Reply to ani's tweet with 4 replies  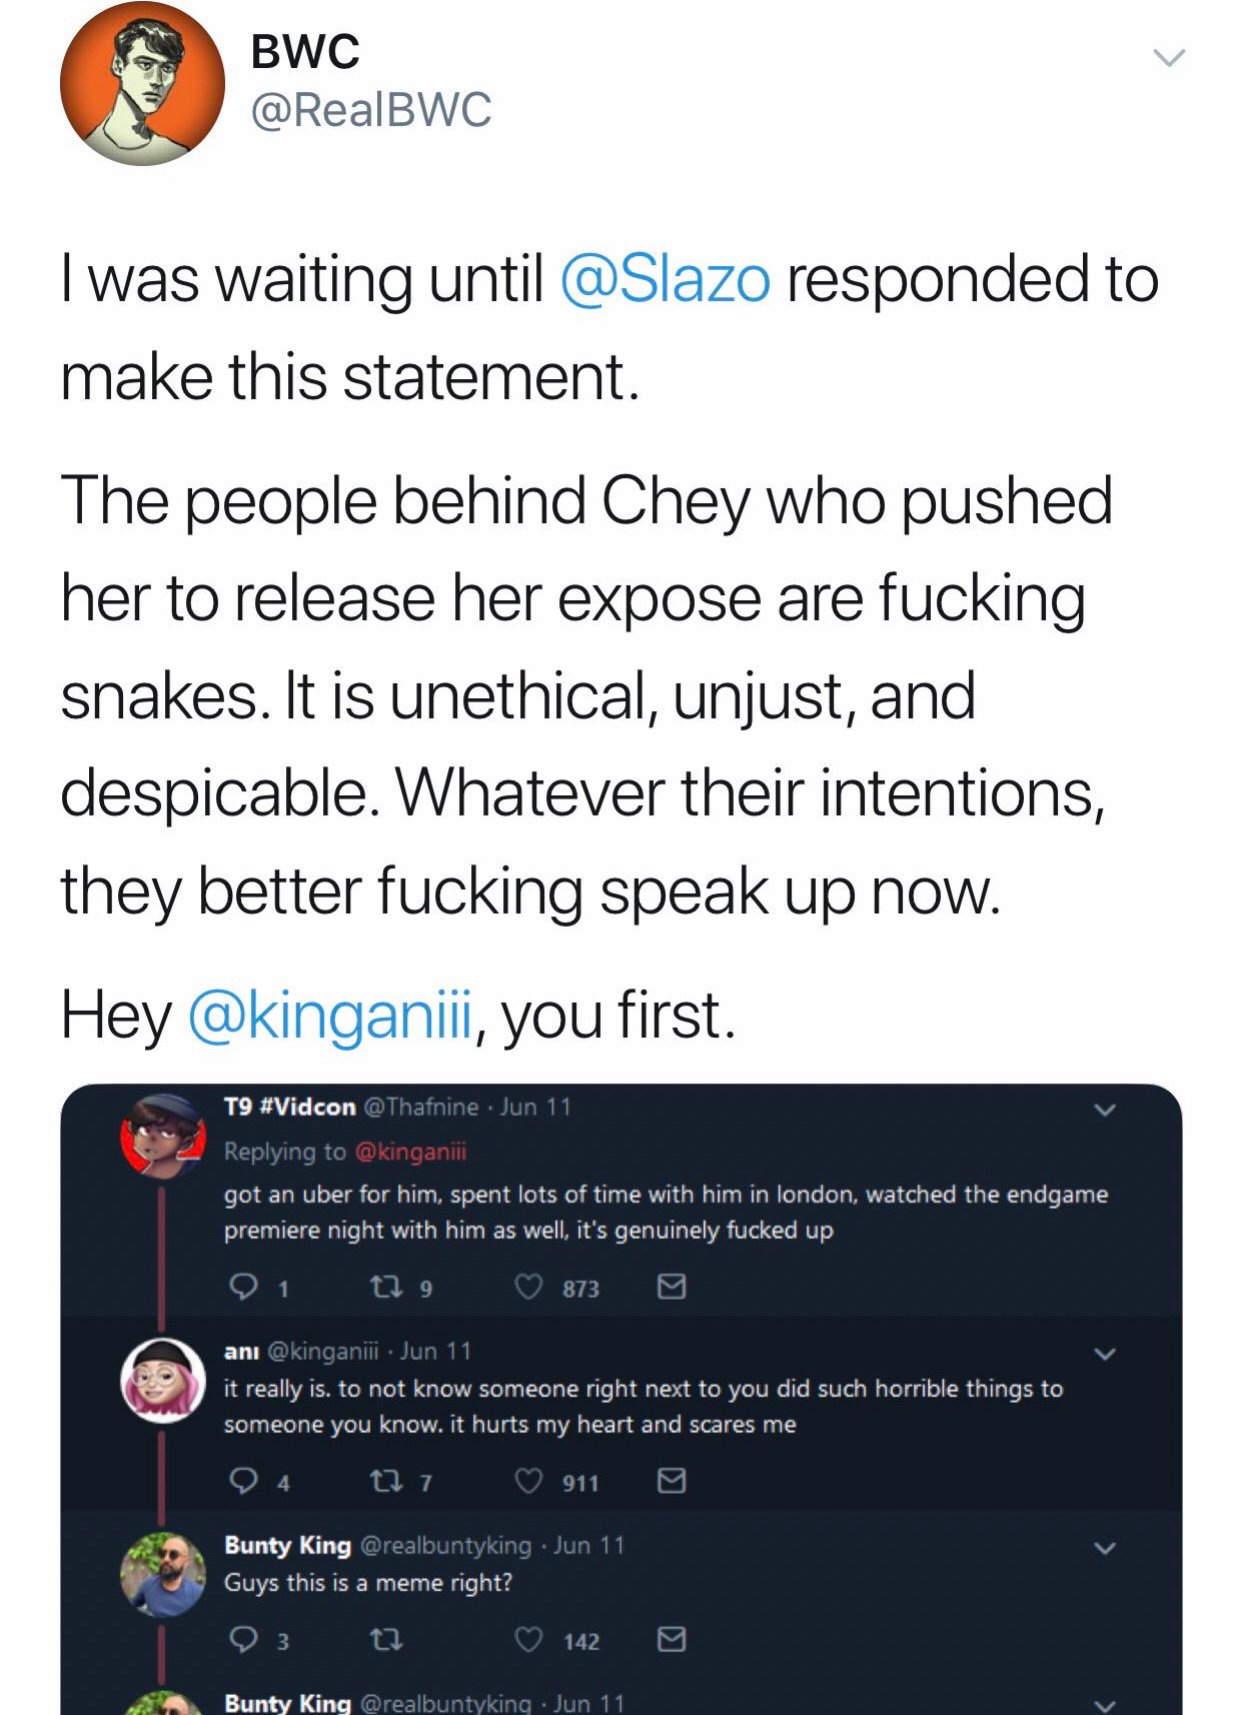click(243, 1481)
